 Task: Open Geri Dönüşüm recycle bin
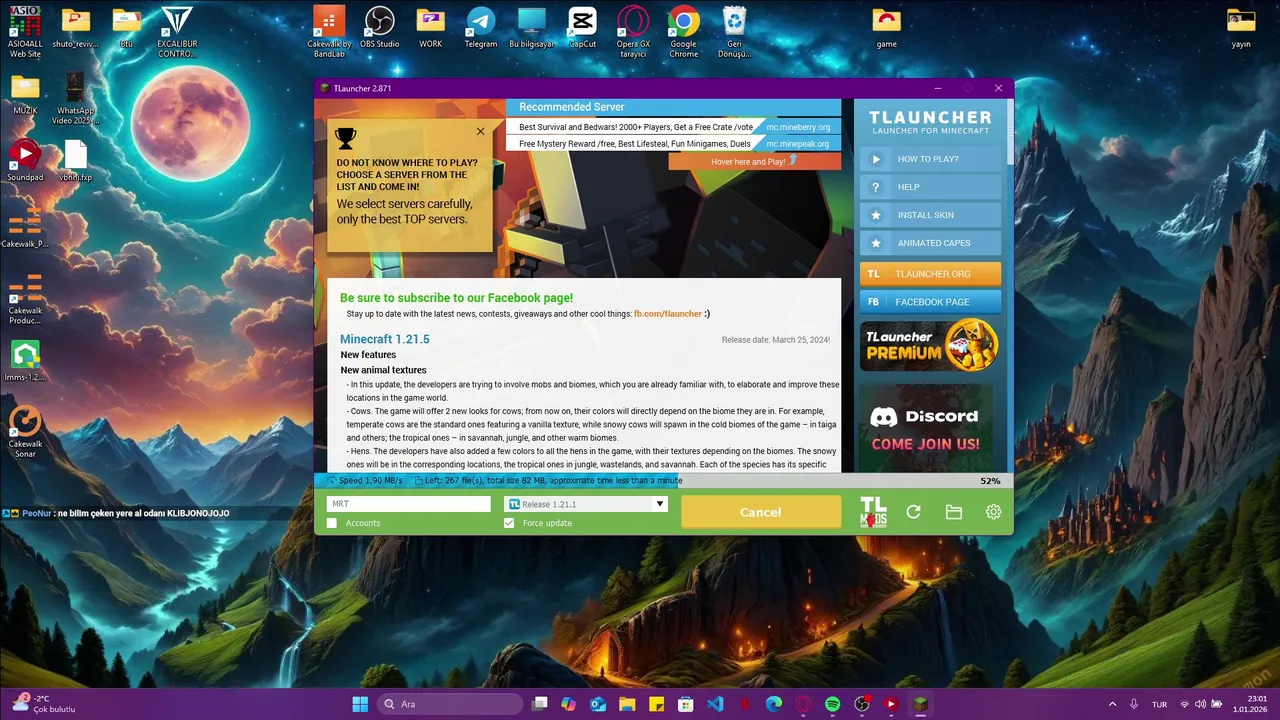point(734,32)
